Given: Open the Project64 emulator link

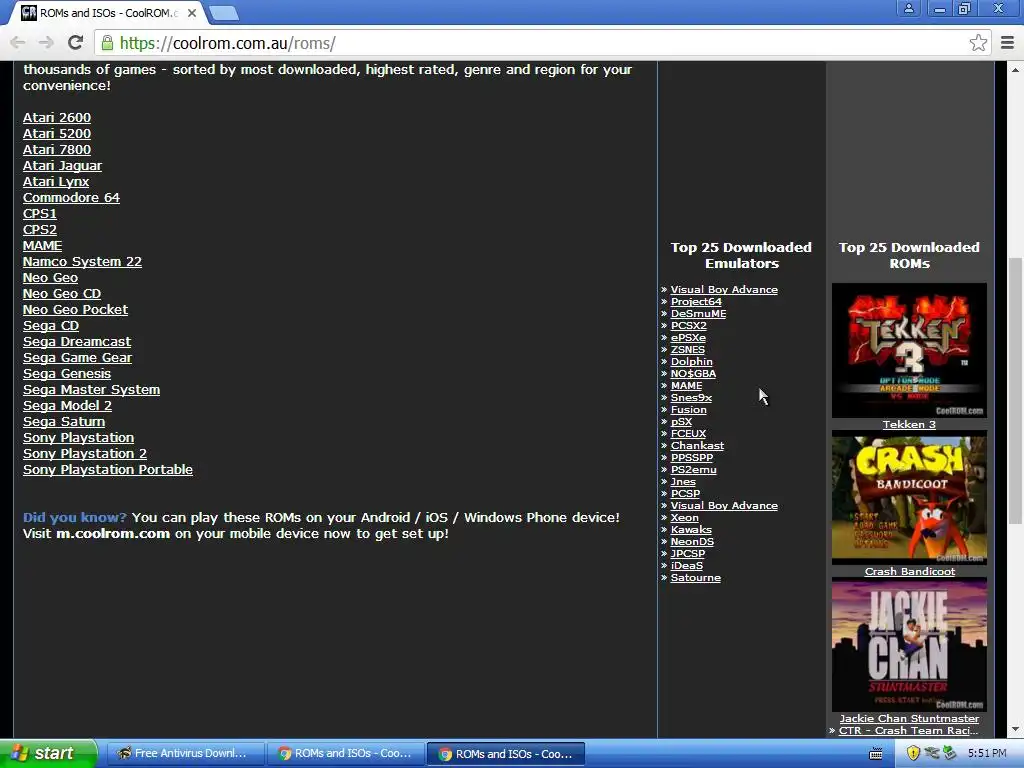Looking at the screenshot, I should point(696,301).
